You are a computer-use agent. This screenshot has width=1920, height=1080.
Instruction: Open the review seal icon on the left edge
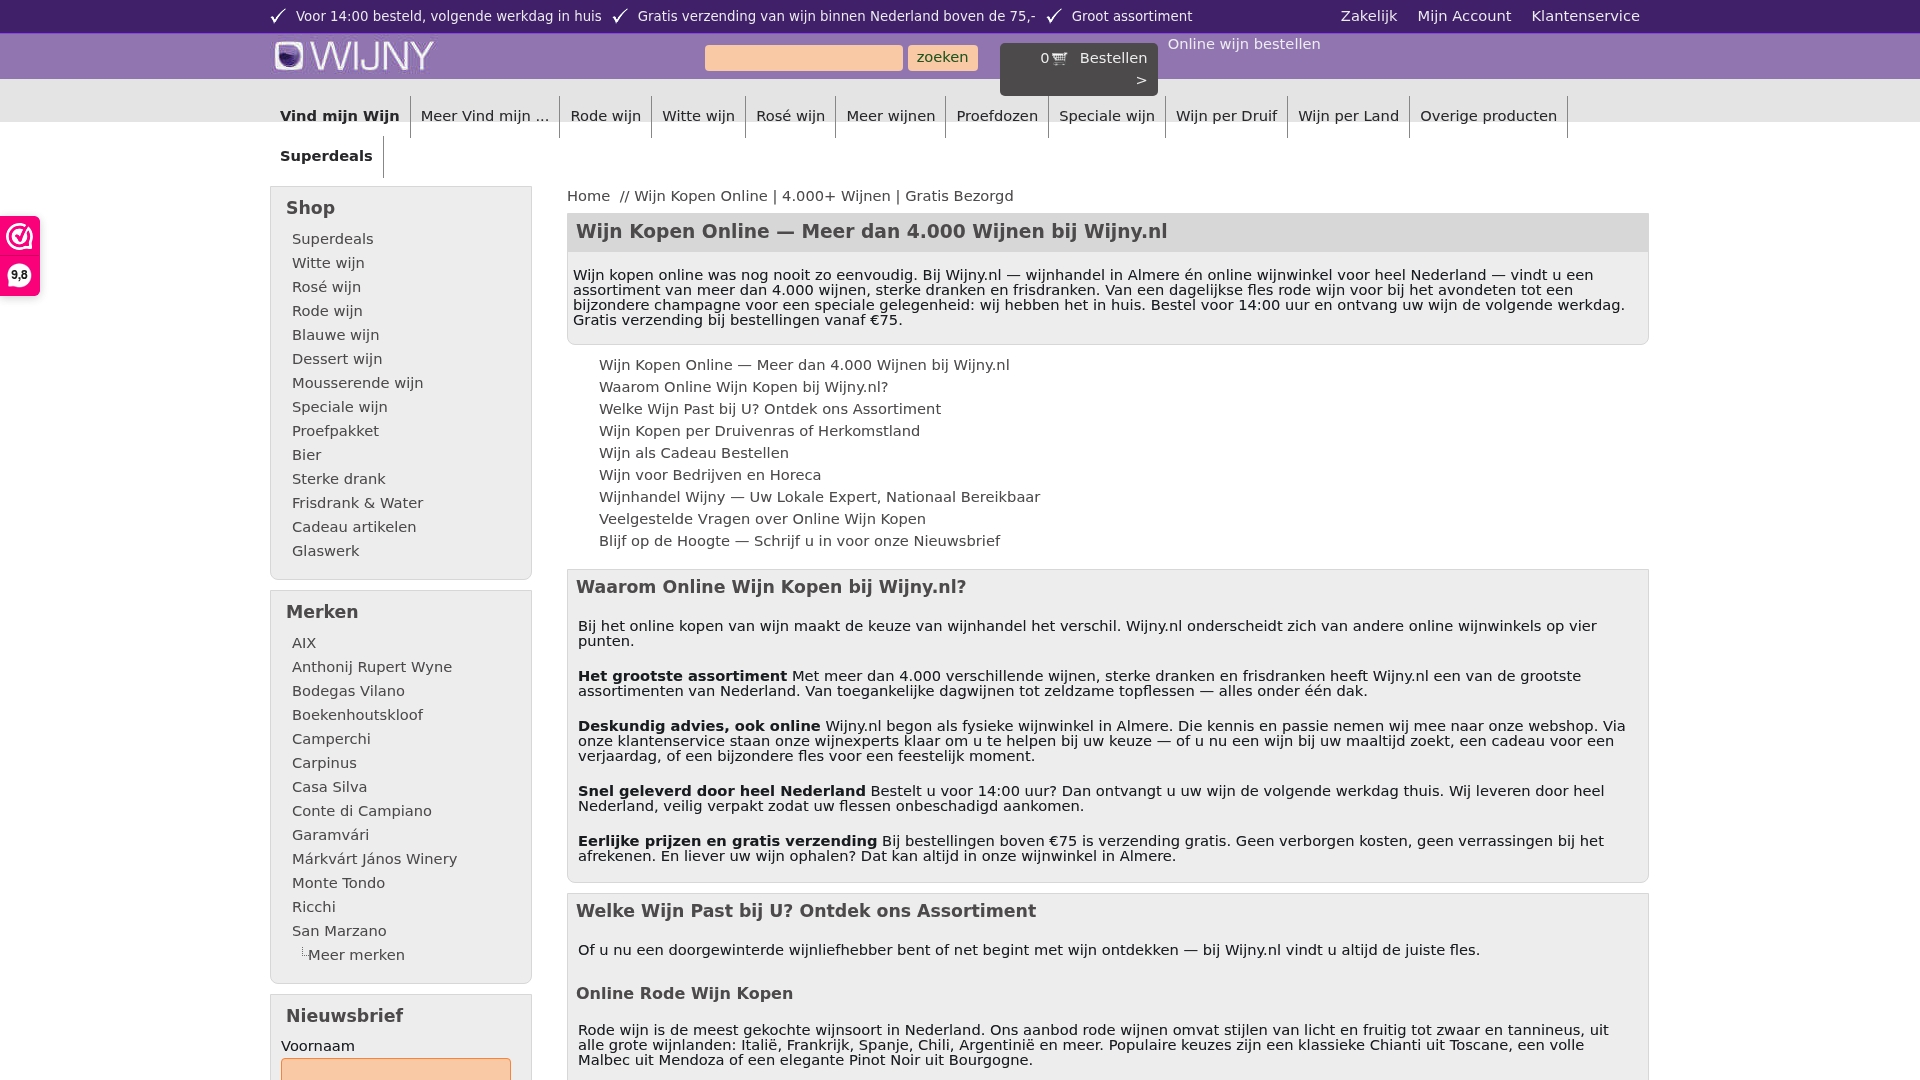pos(20,237)
